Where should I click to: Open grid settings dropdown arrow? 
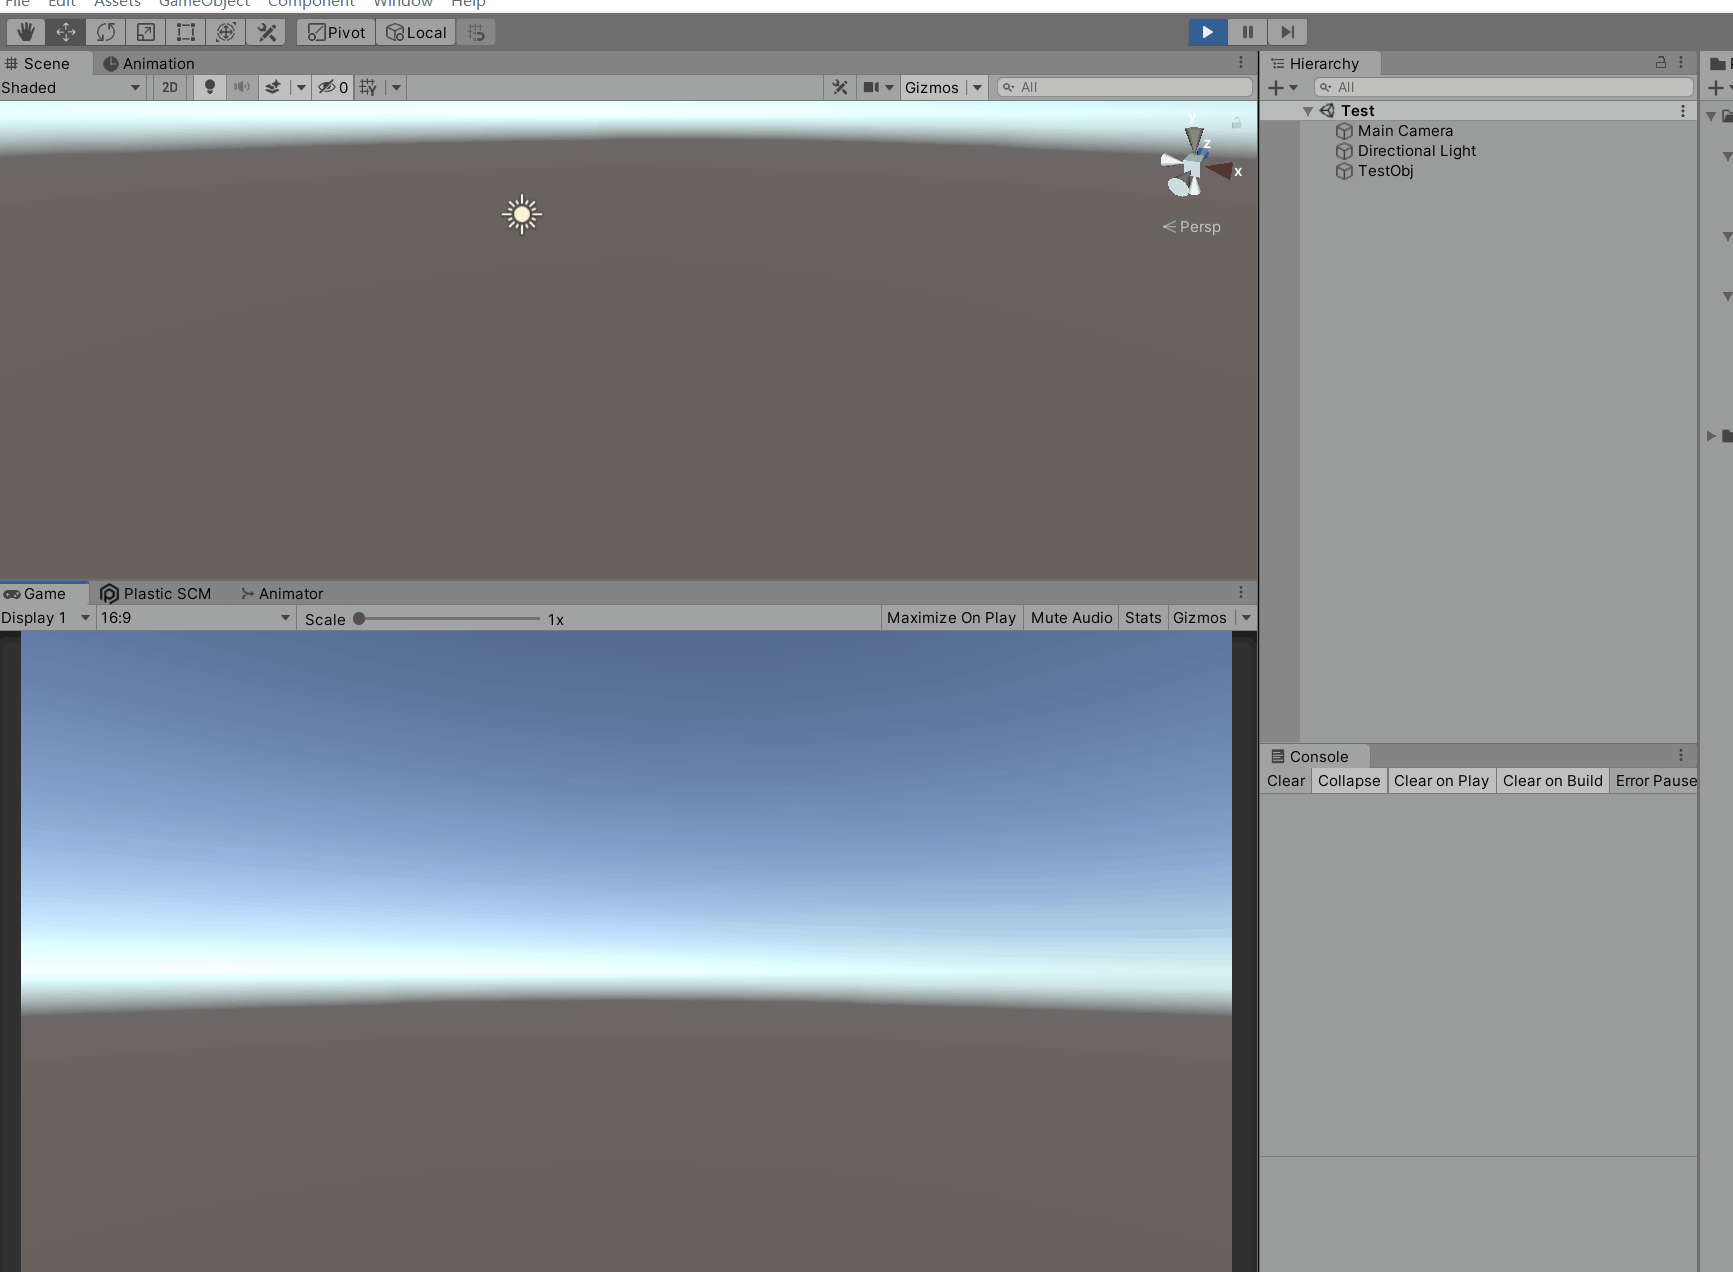[396, 87]
